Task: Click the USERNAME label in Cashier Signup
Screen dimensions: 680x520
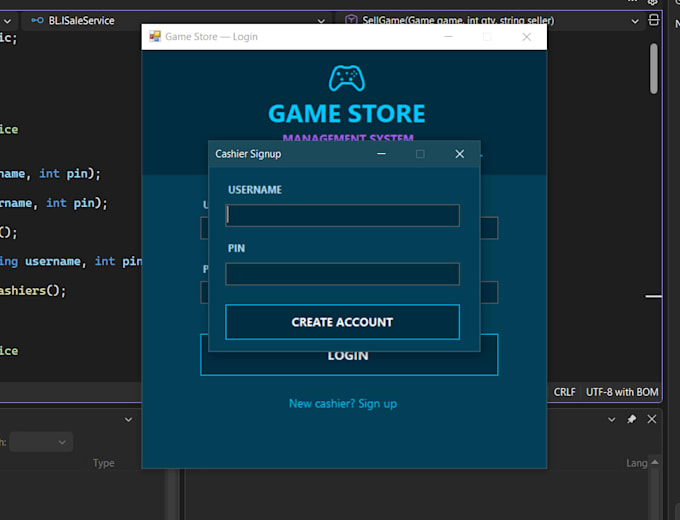Action: [x=255, y=190]
